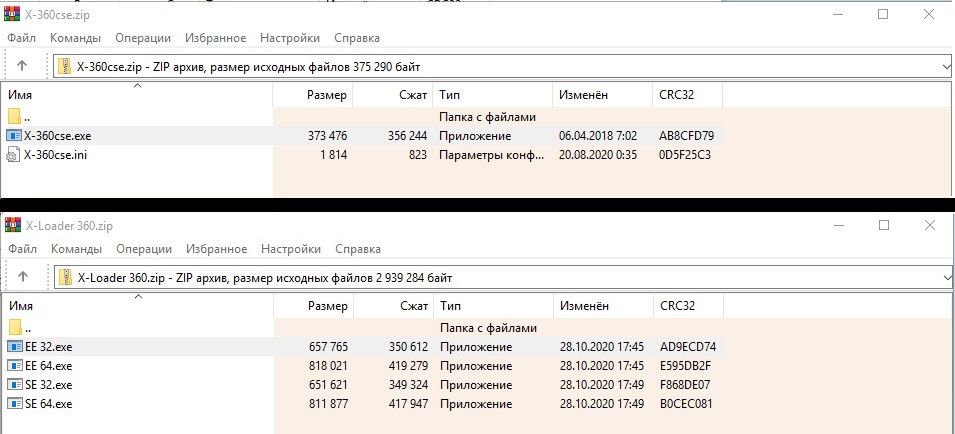Screen dimensions: 955x434
Task: Click the parent folder icon in X-360cse.zip list
Action: pyautogui.click(x=15, y=116)
